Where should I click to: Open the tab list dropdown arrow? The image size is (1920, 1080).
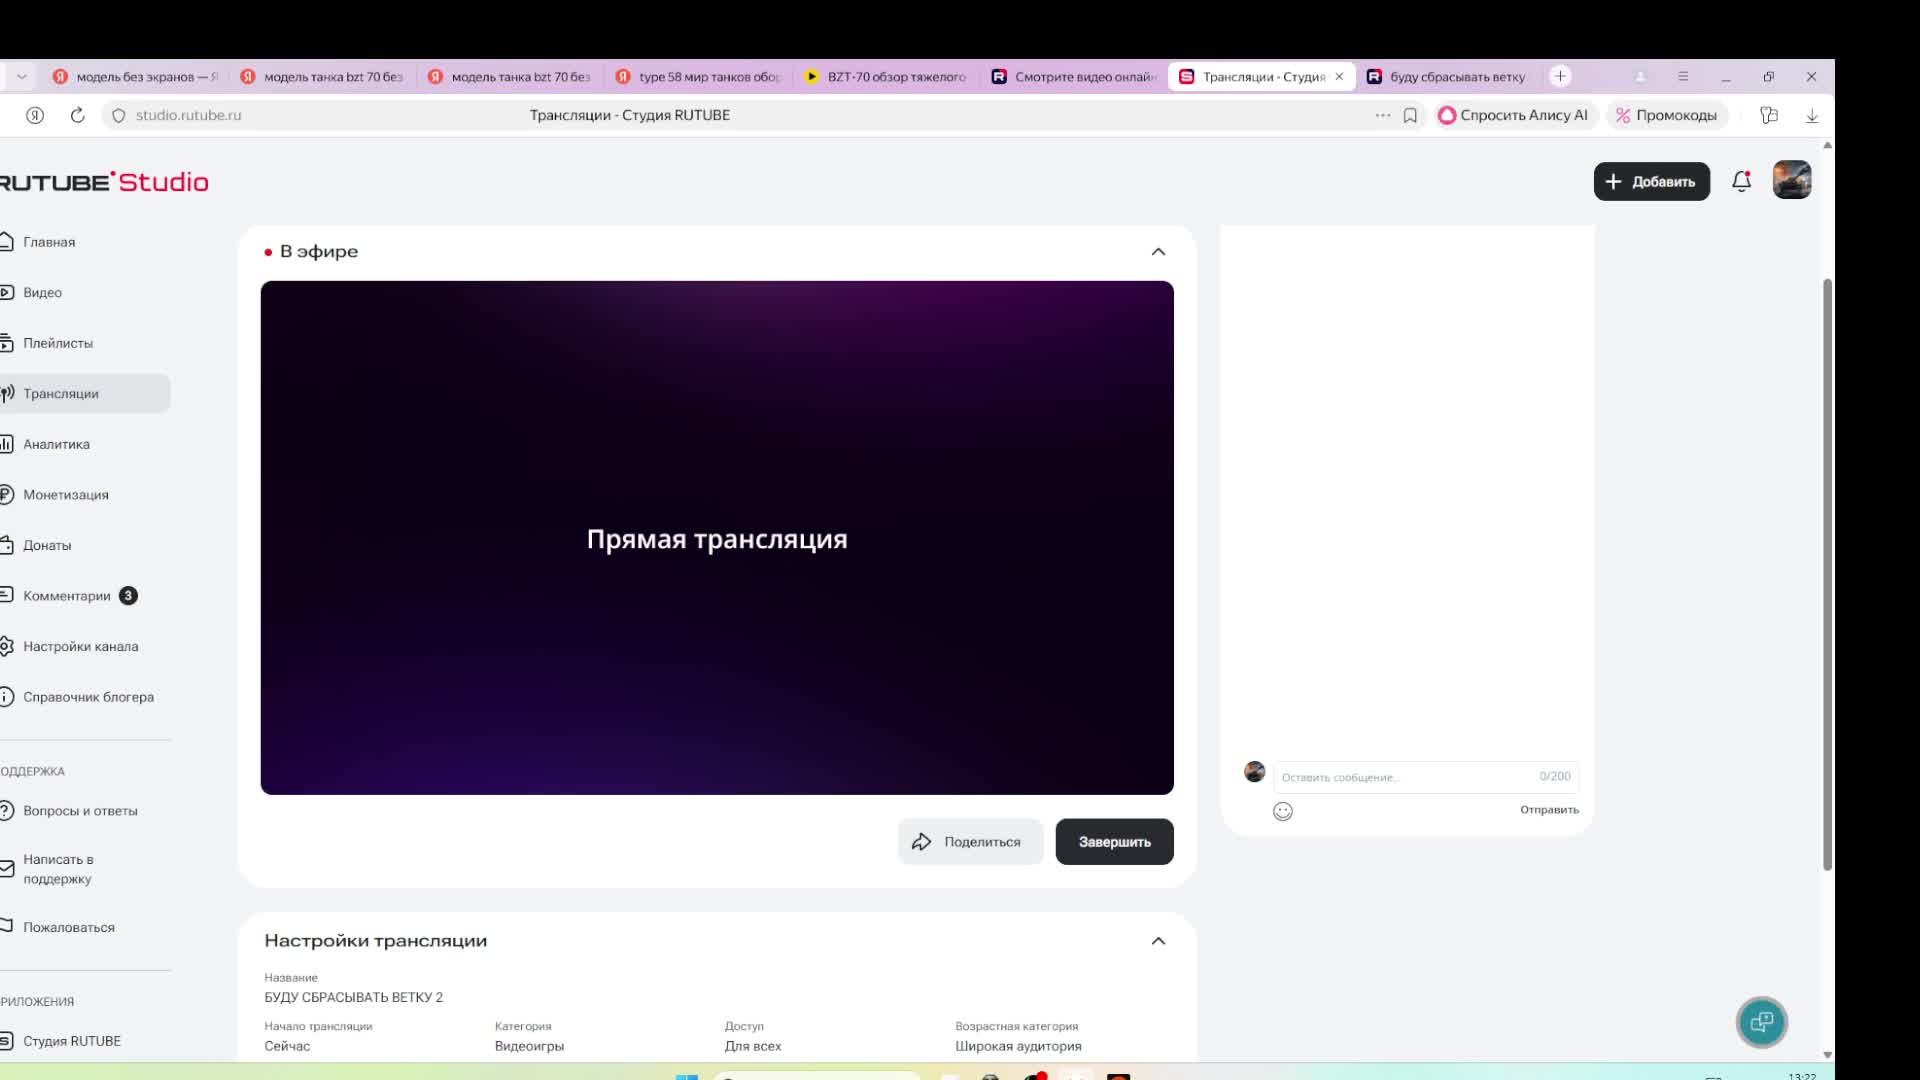pos(21,76)
